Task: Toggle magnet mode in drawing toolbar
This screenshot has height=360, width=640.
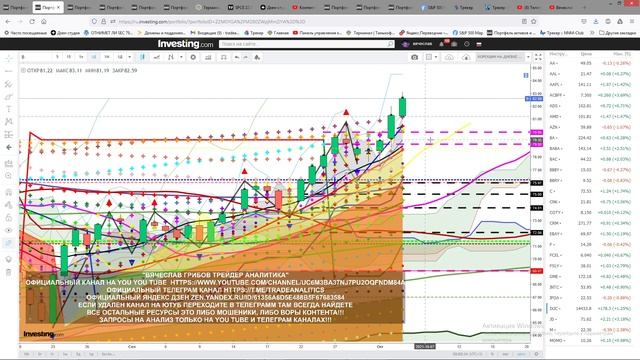Action: click(9, 192)
